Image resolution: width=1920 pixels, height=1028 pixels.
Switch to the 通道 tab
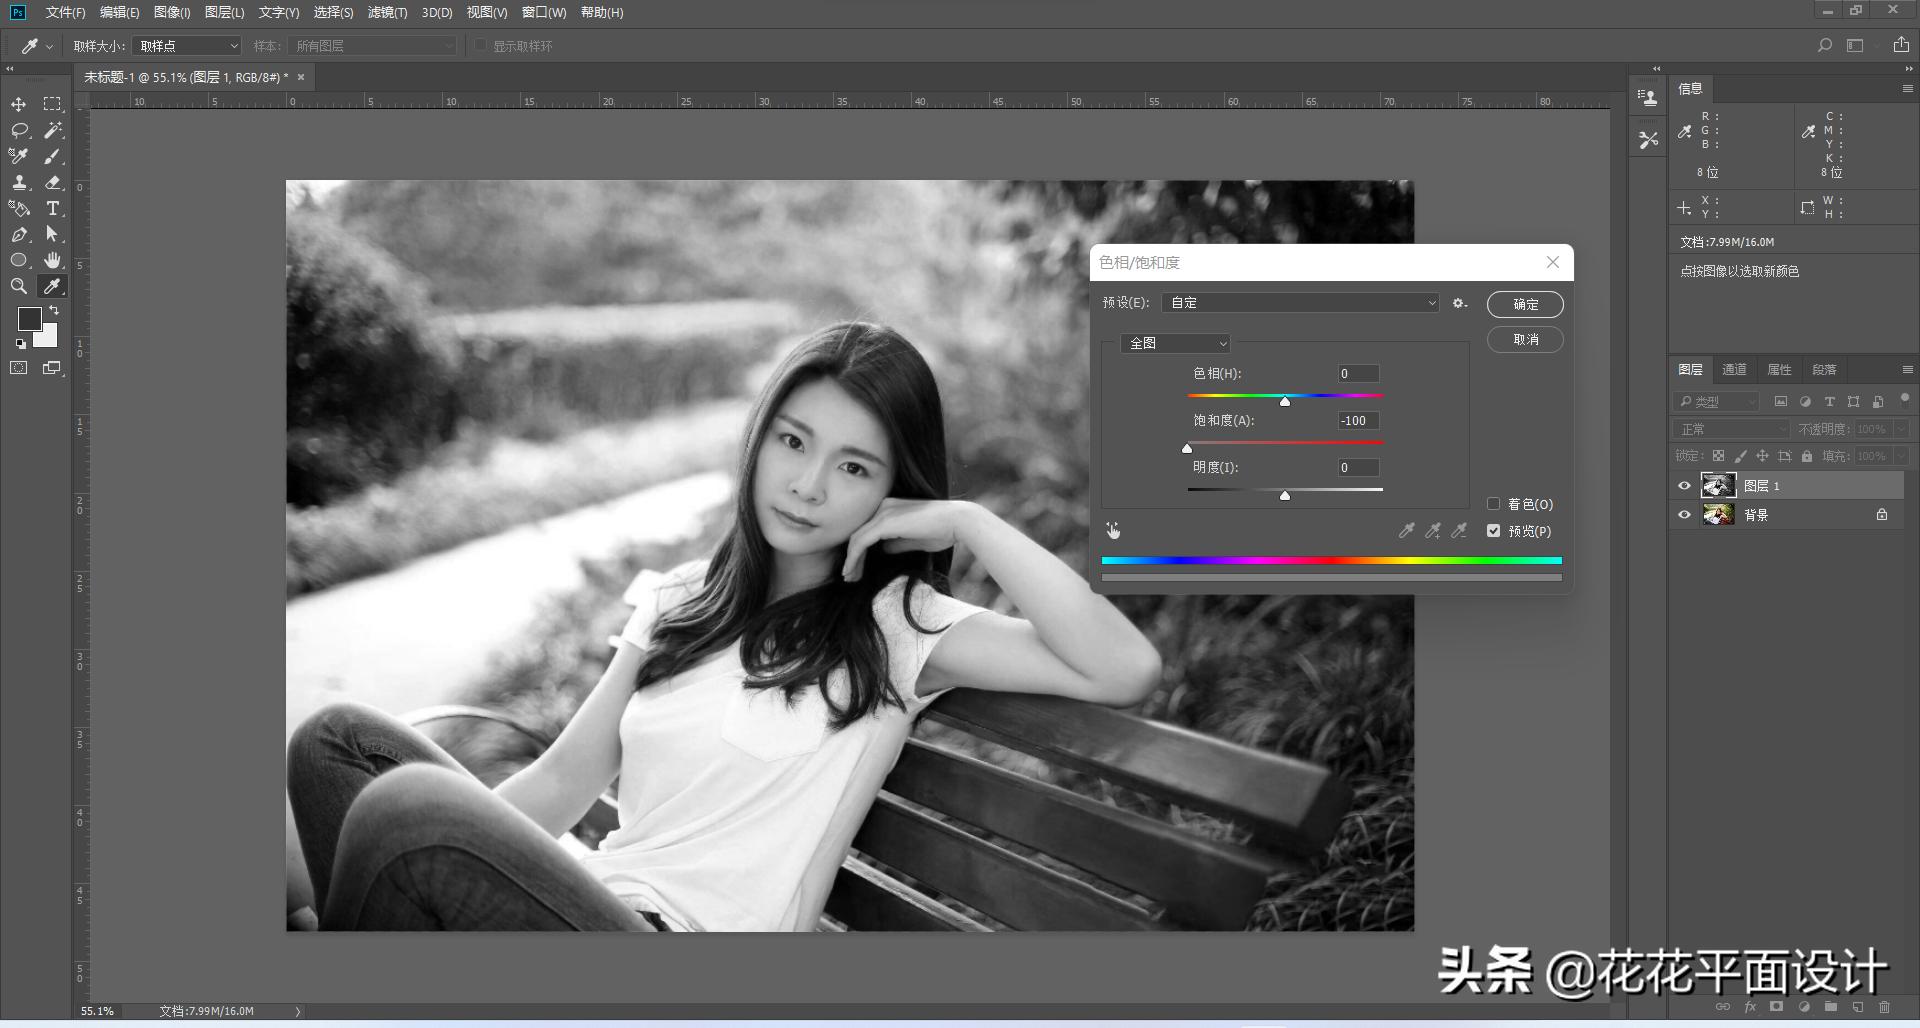point(1734,370)
